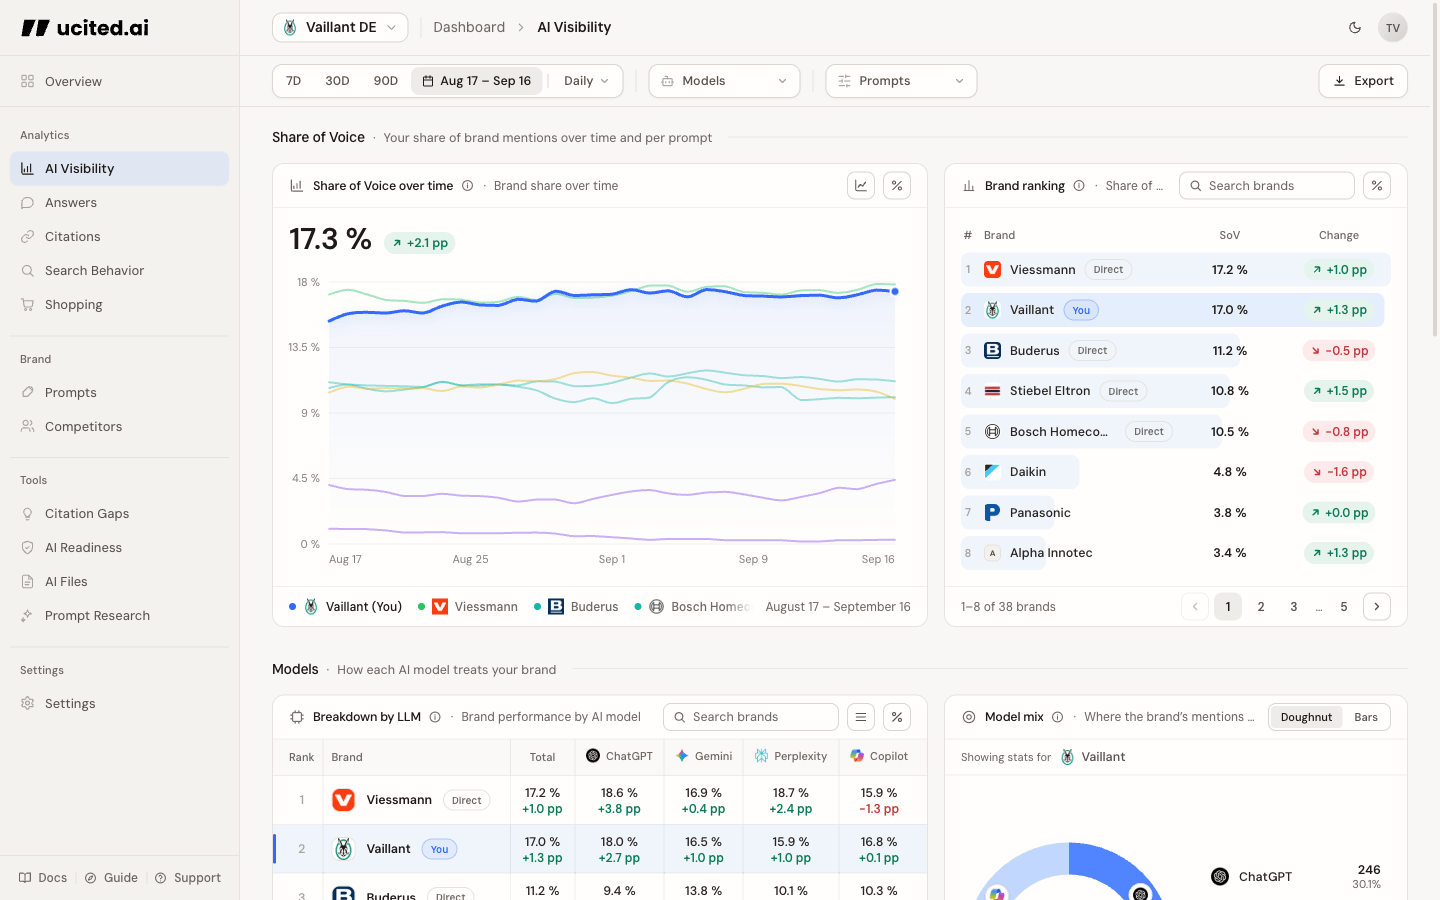Screen dimensions: 1440x900
Task: Toggle percent view in Share of Voice card
Action: [897, 185]
